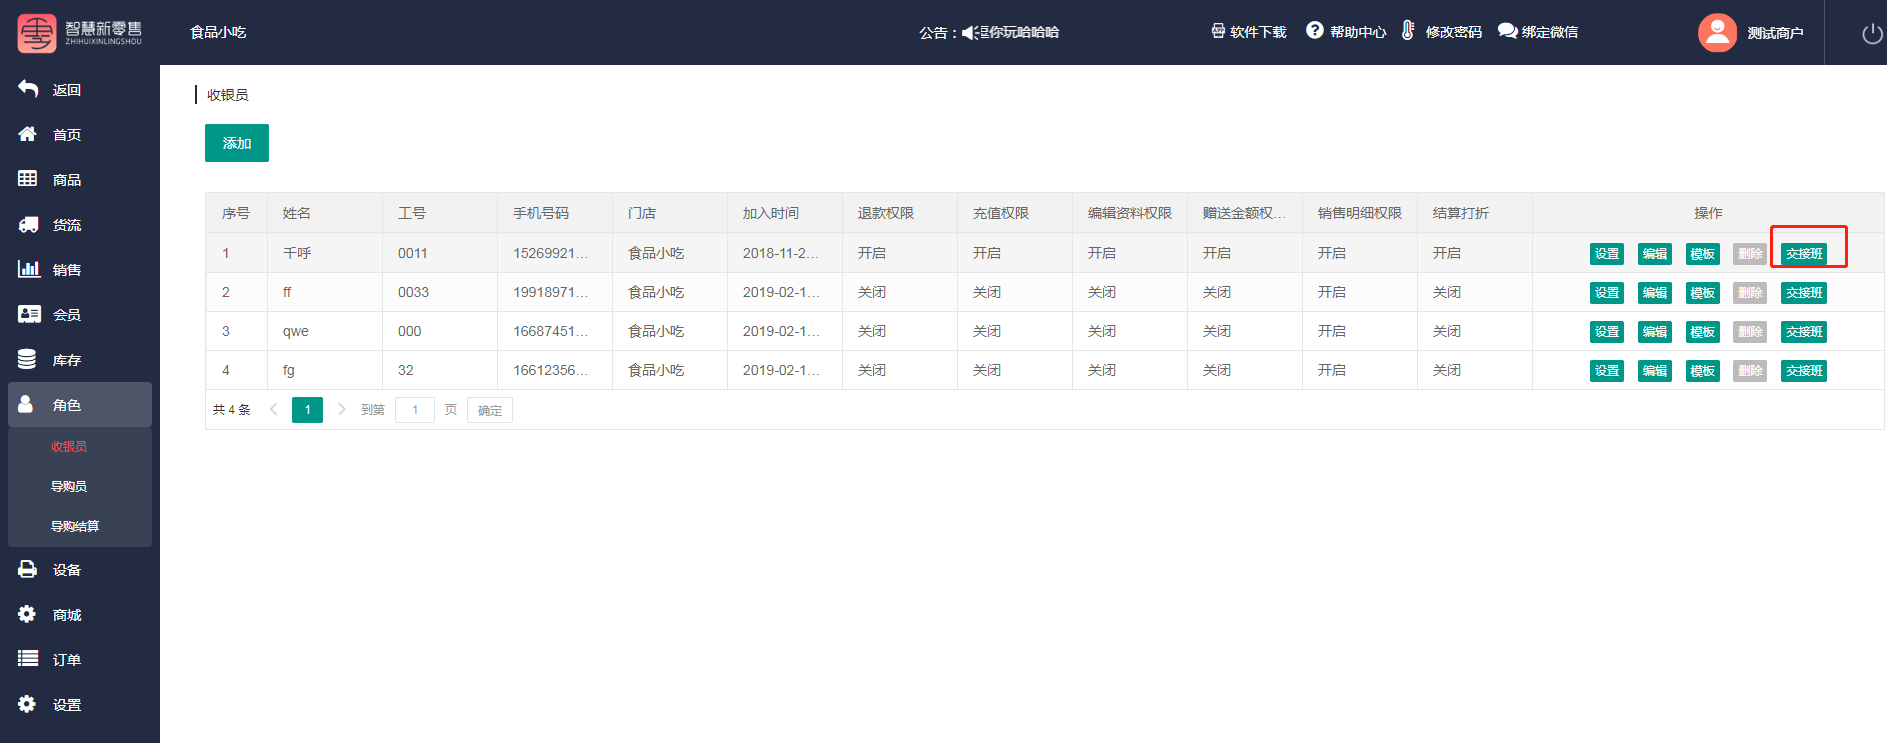This screenshot has height=743, width=1887.
Task: Click 删除 for cashier ff
Action: tap(1750, 293)
